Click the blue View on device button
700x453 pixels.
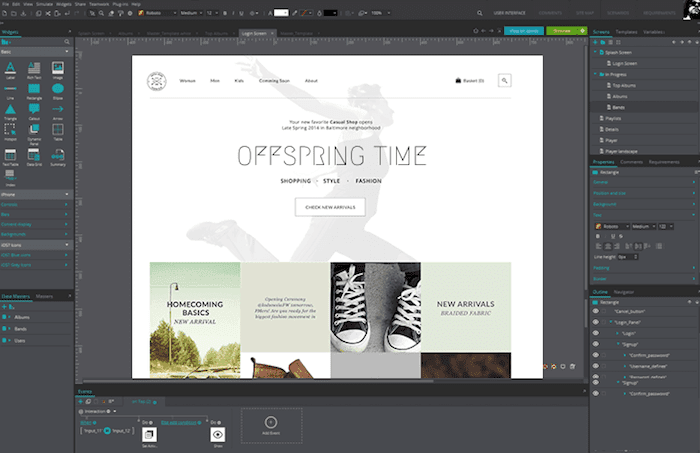click(x=524, y=31)
